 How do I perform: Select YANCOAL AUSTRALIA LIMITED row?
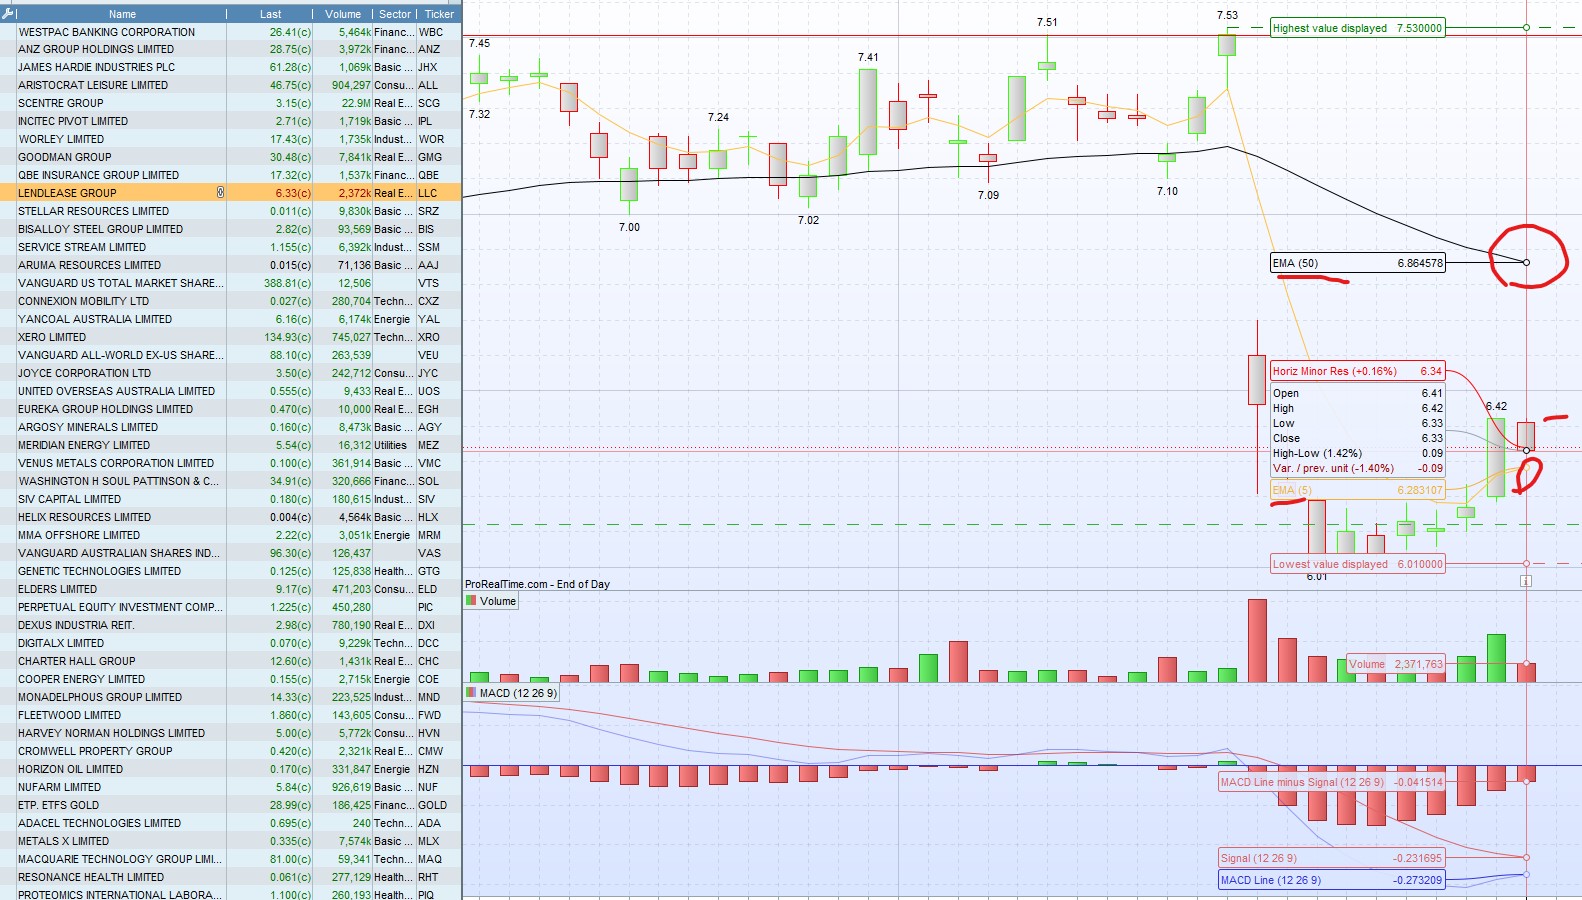tap(230, 319)
